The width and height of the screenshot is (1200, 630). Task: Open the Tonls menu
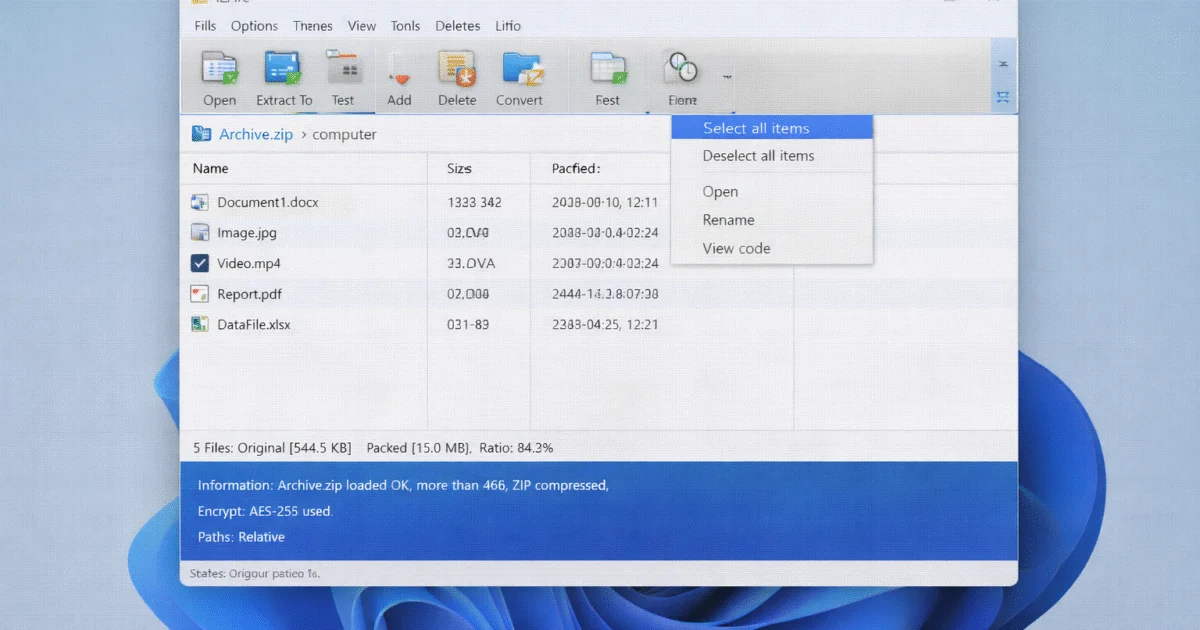[x=405, y=26]
